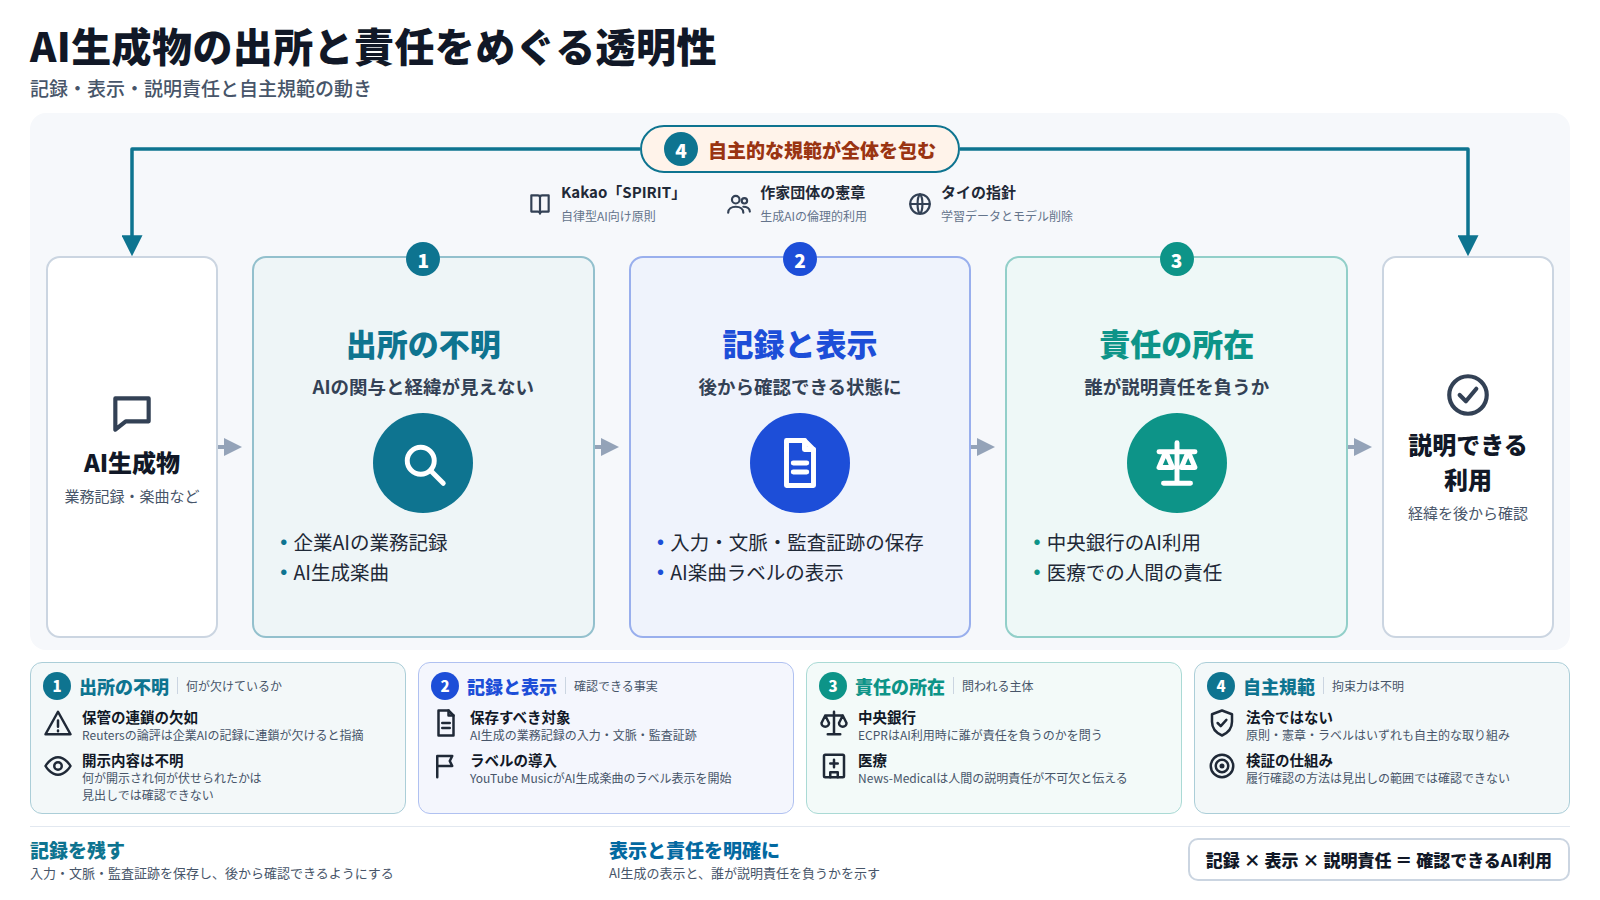Click the 自主的な規範が全体を包む pill label

pos(800,150)
